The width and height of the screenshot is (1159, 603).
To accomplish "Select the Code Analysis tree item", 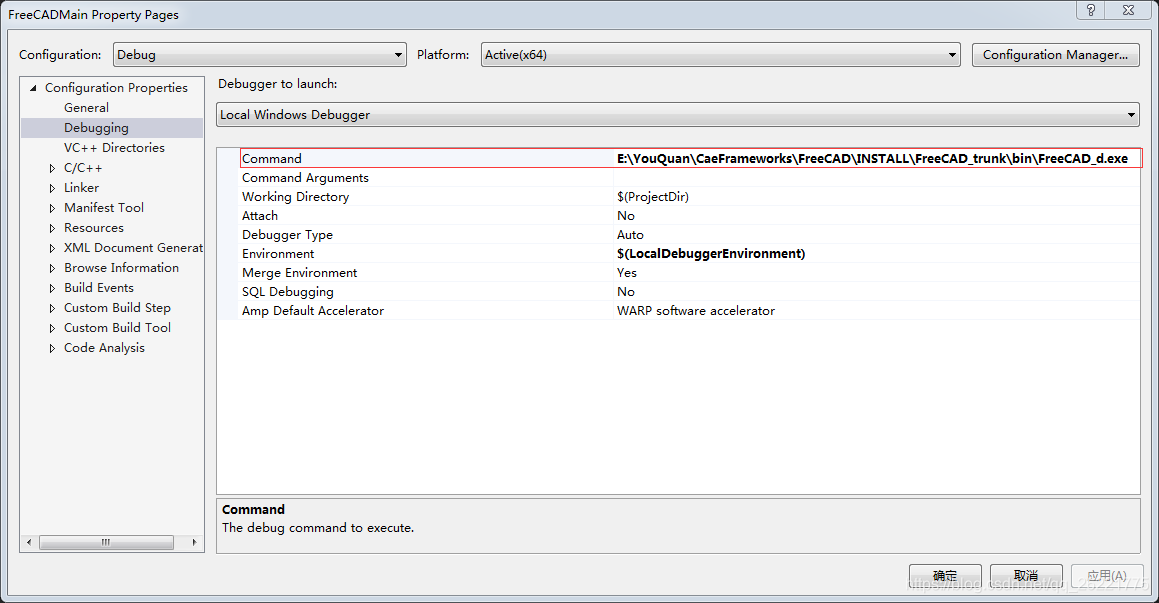I will [x=104, y=347].
